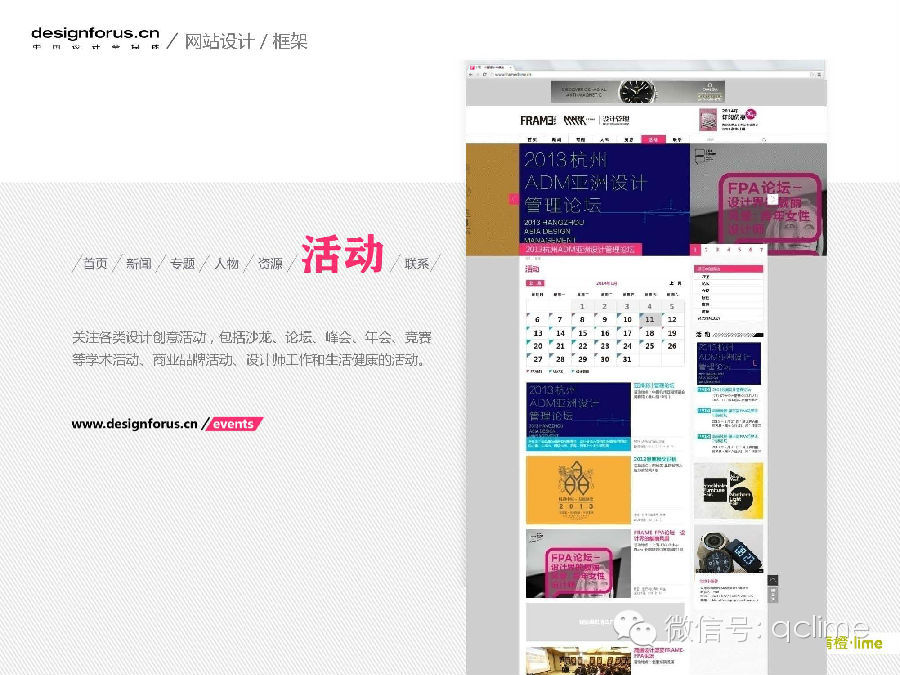Open the sidebar watches photo
900x675 pixels.
(728, 549)
